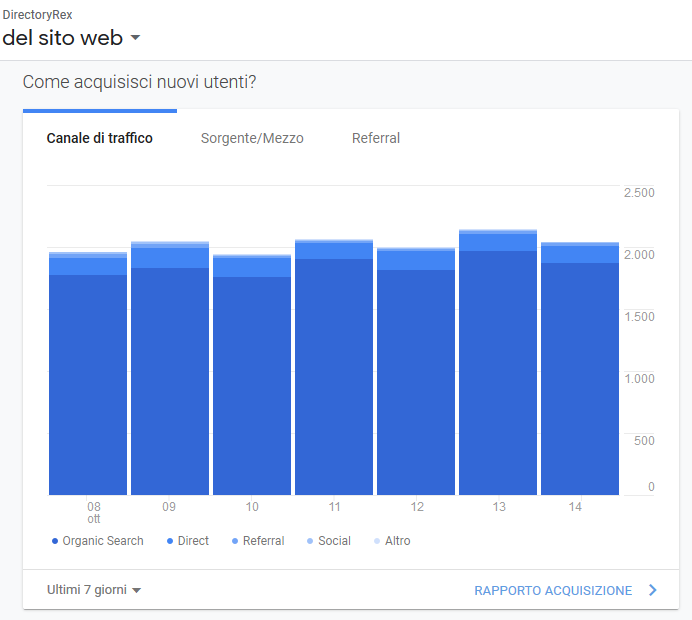Open the Ultimi 7 giorni date range dropdown
Screen dimensions: 692x620
click(94, 590)
